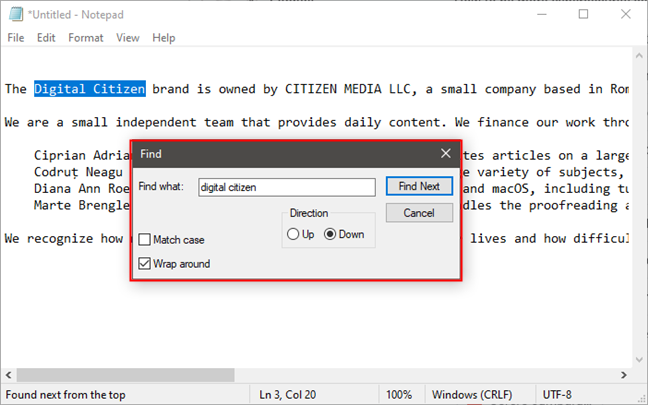Image resolution: width=648 pixels, height=405 pixels.
Task: Click vertical scrollbar down arrow
Action: click(x=639, y=360)
